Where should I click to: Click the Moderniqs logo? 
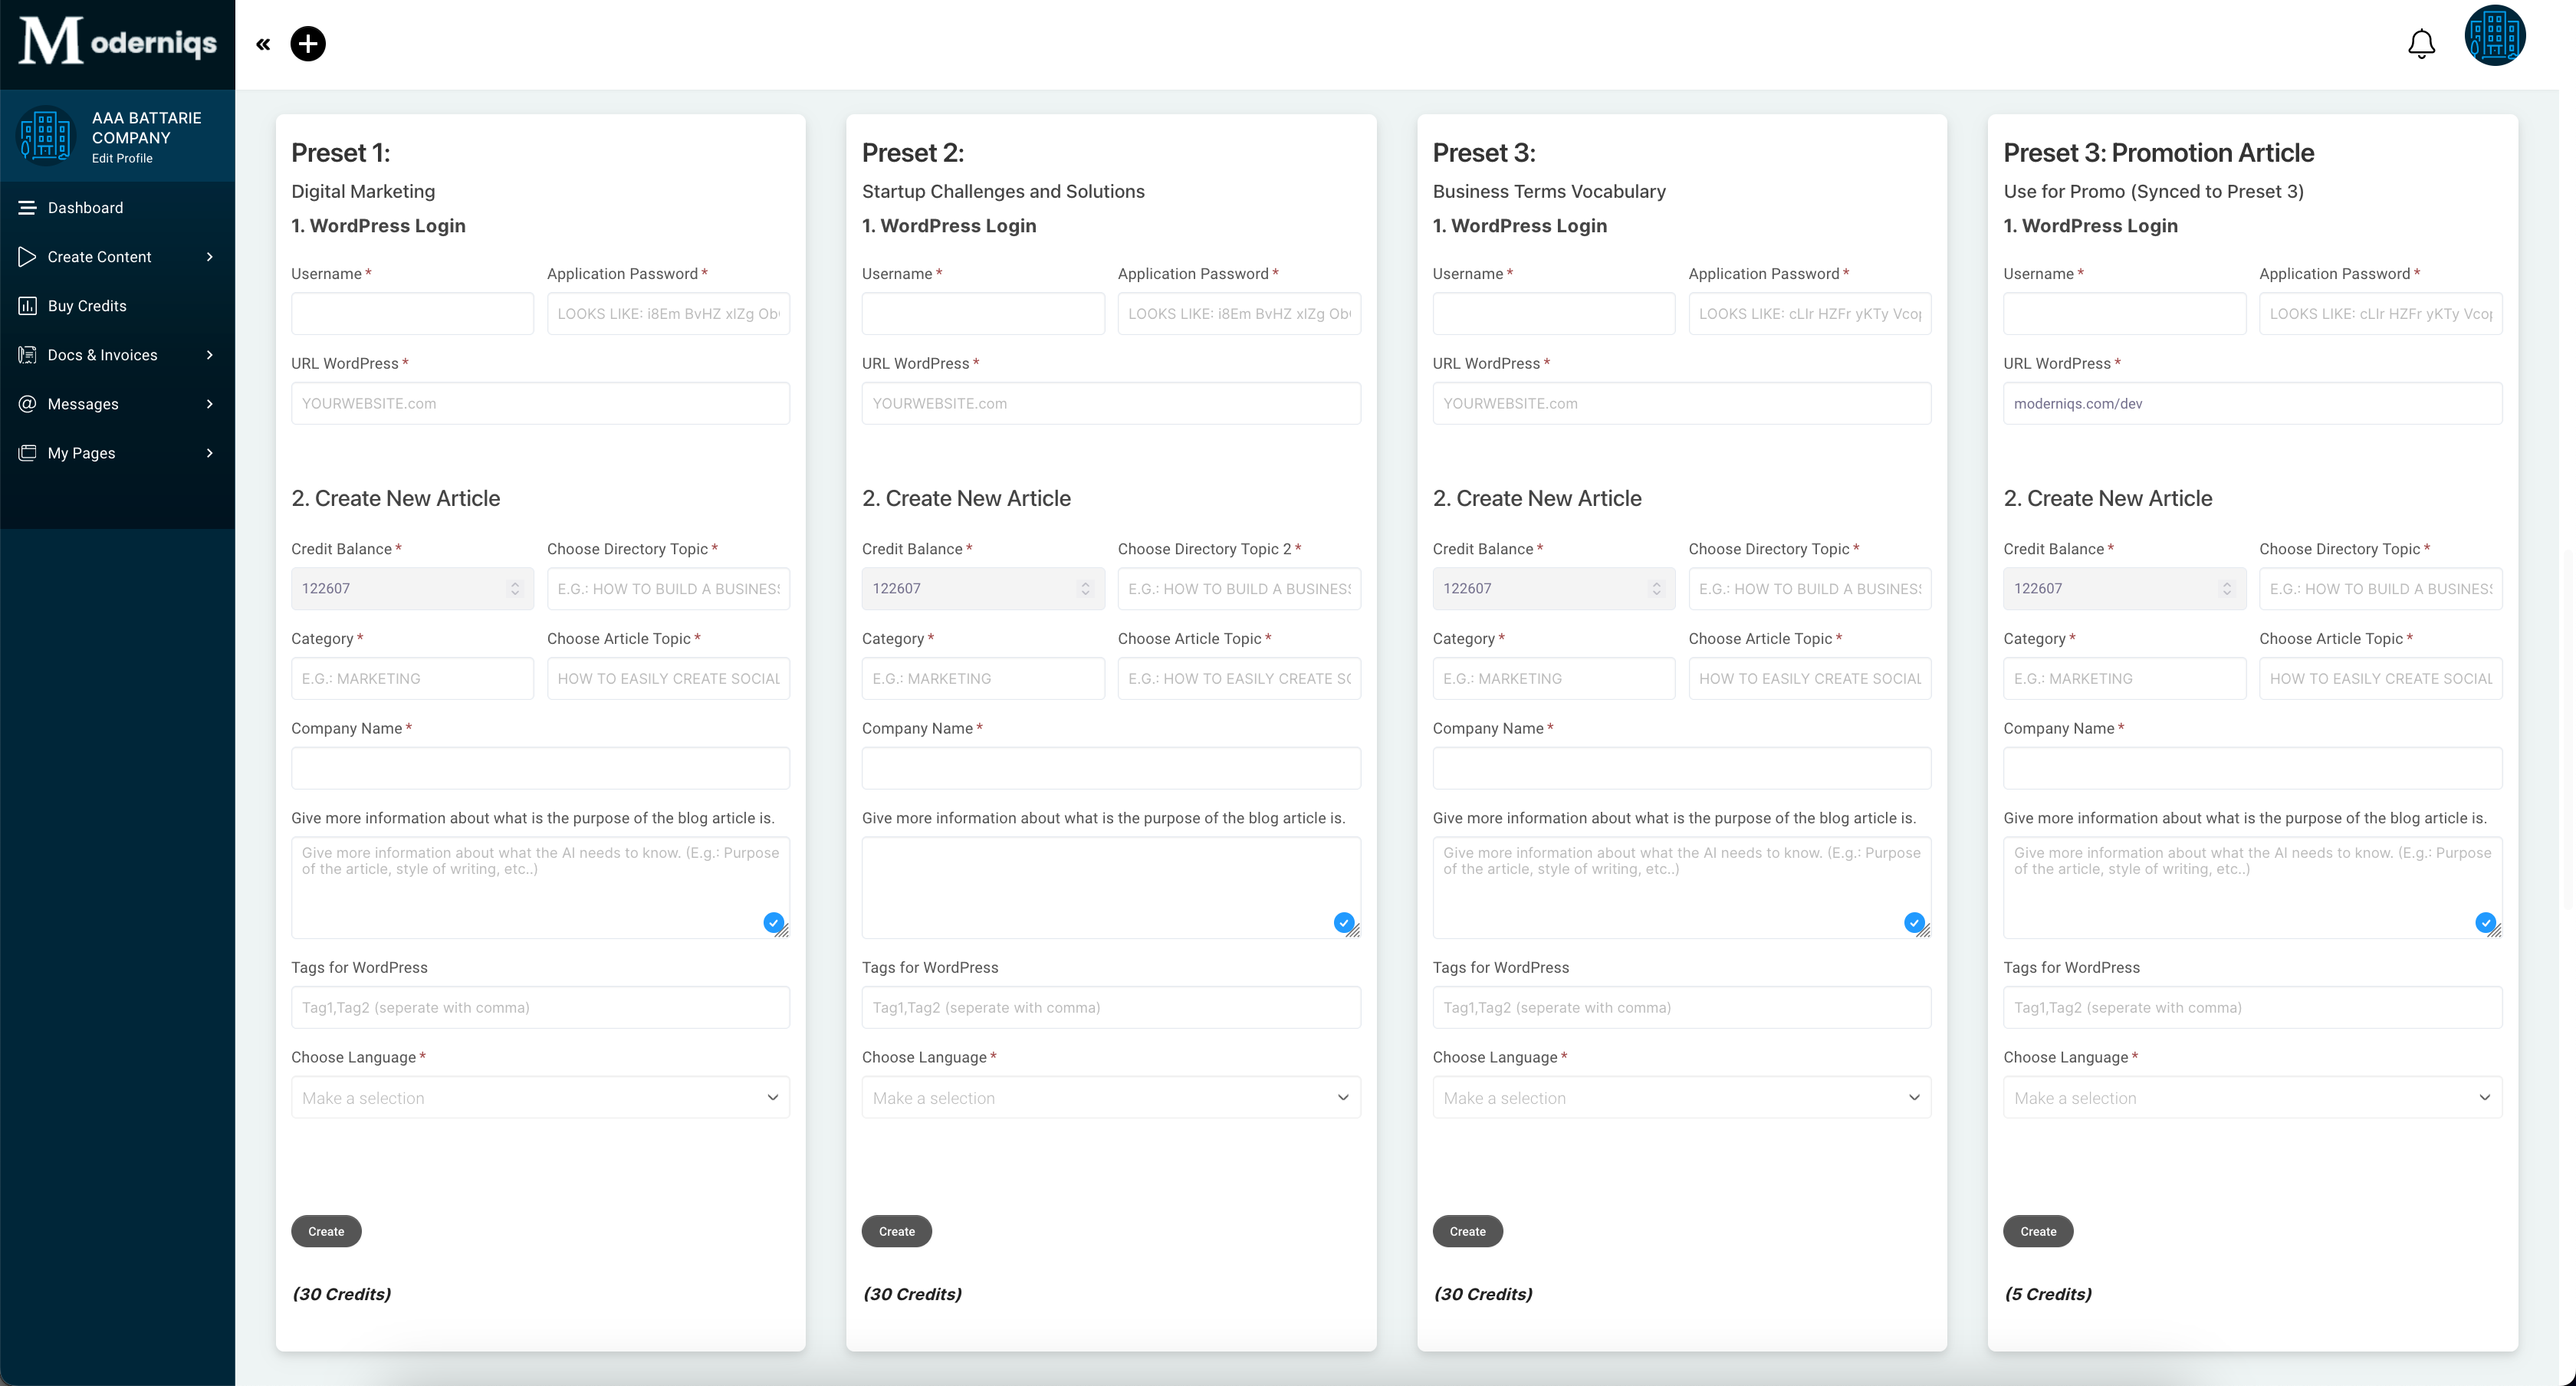(118, 42)
